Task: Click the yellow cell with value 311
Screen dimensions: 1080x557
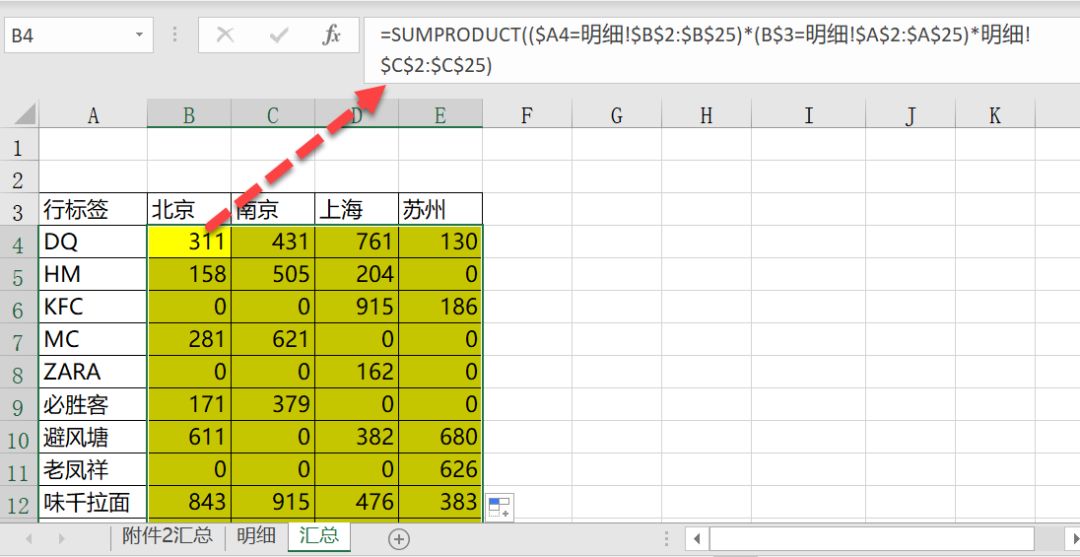Action: point(189,242)
